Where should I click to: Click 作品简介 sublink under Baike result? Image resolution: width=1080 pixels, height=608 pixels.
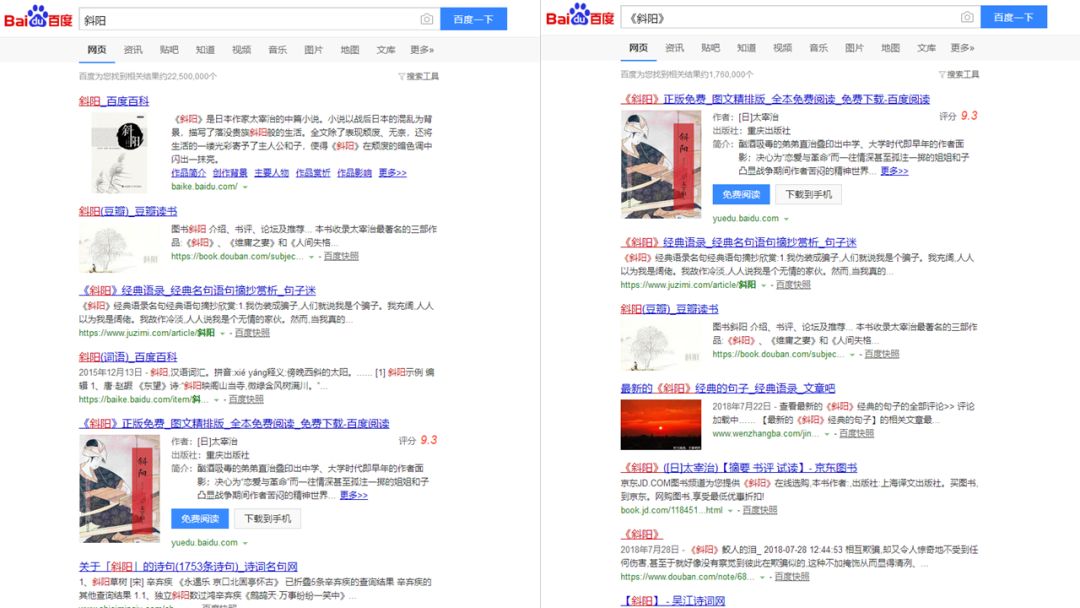(188, 173)
